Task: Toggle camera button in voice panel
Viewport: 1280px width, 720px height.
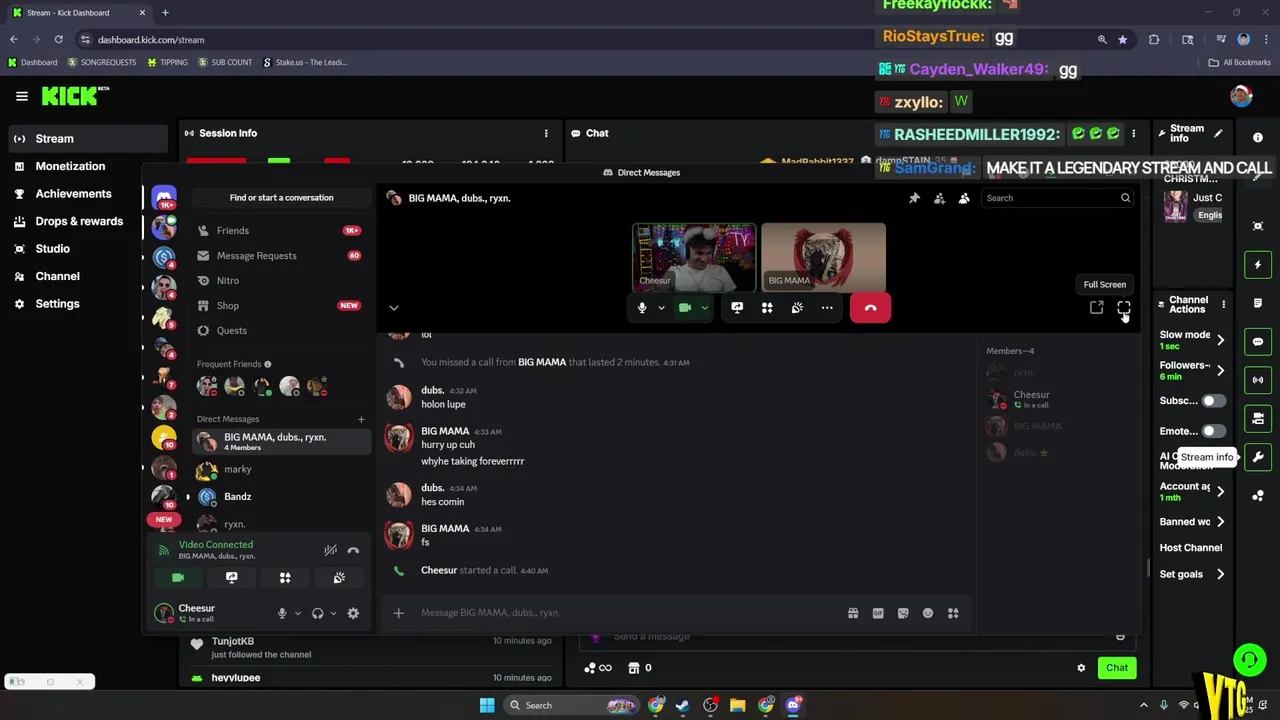Action: [x=178, y=578]
